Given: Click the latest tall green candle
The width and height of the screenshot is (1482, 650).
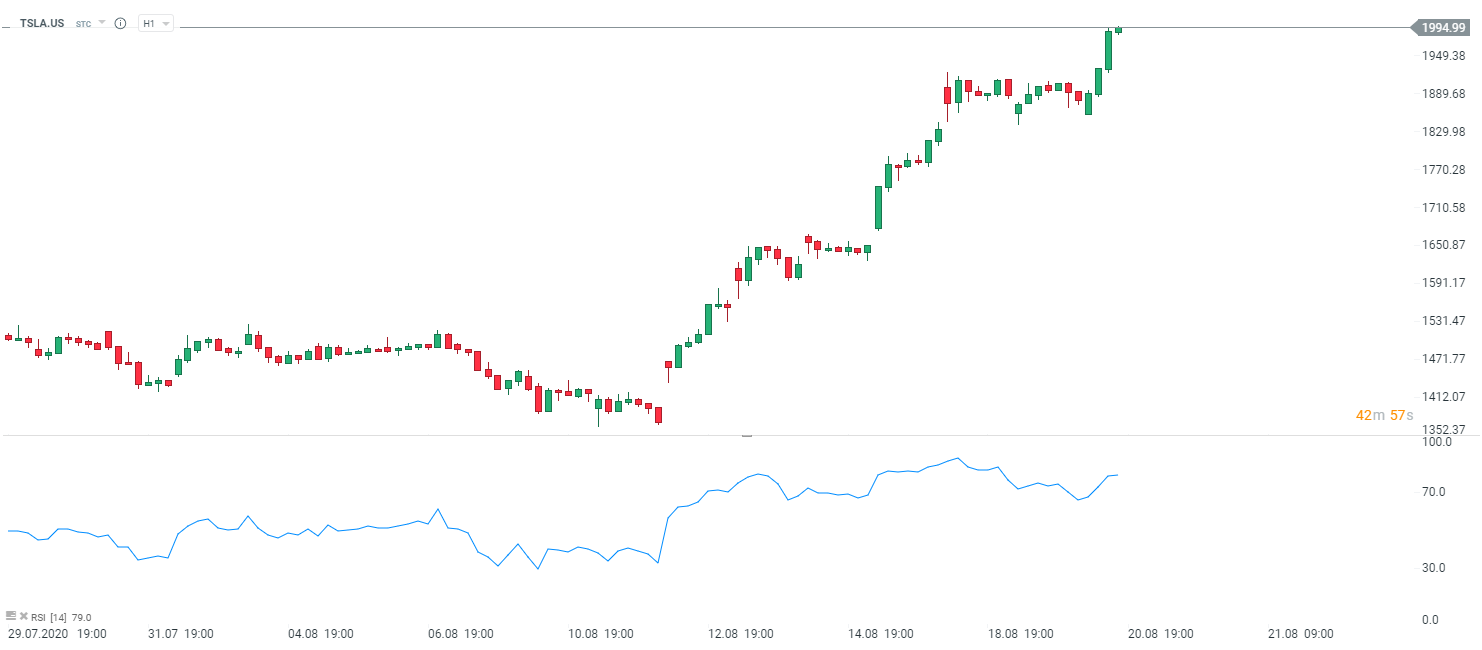Looking at the screenshot, I should pos(1108,51).
